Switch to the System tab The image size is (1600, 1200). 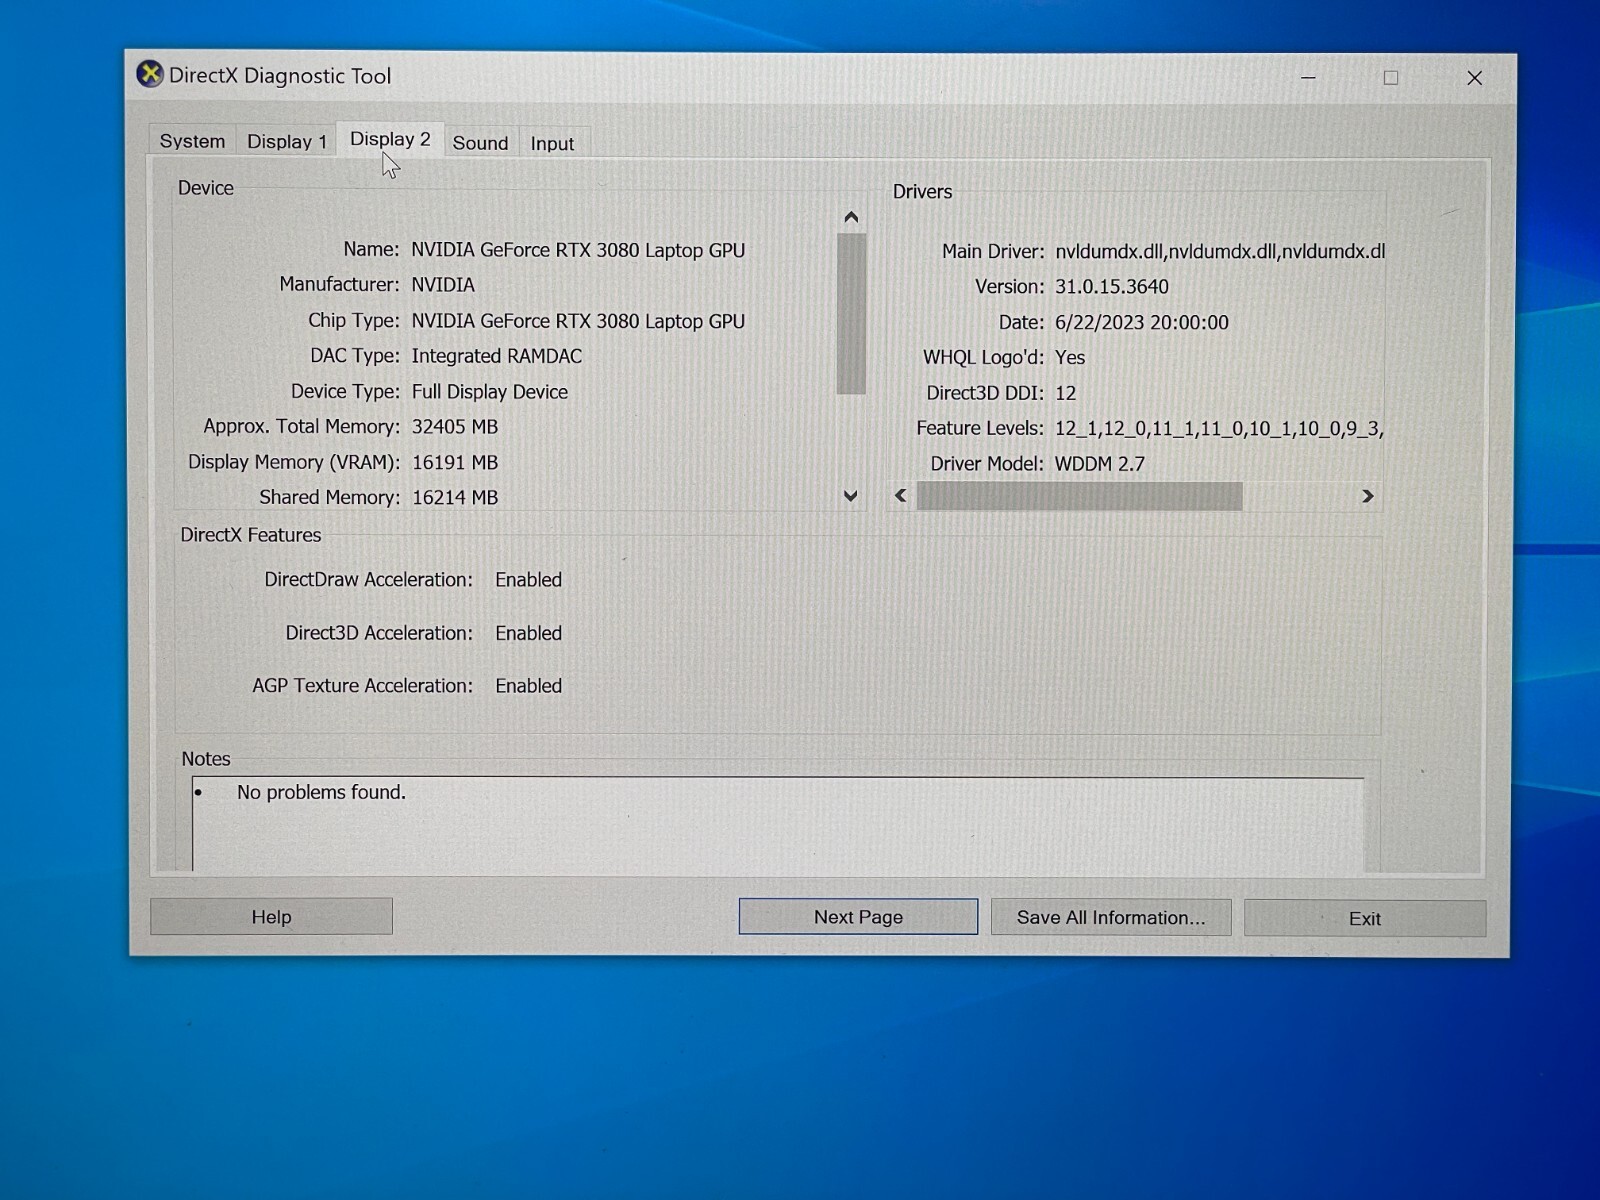192,141
